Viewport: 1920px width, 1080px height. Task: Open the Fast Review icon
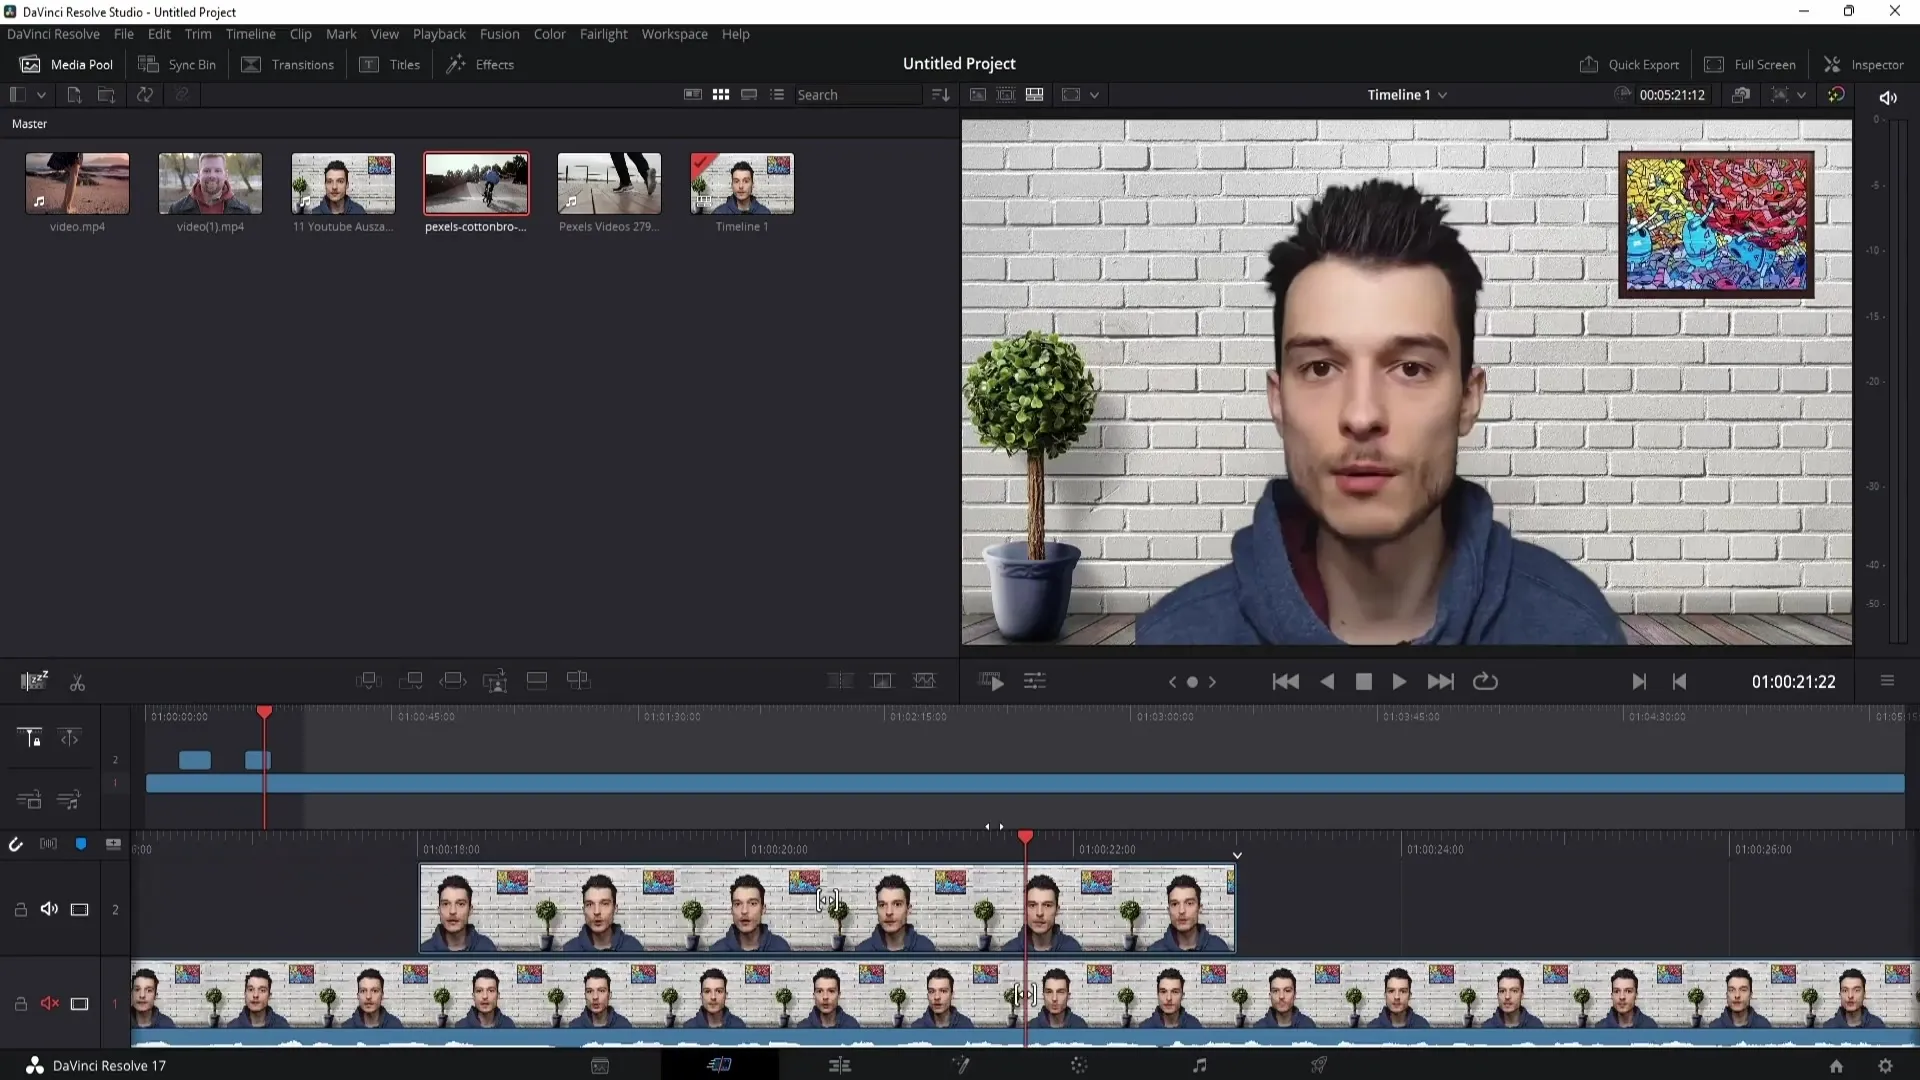point(991,682)
